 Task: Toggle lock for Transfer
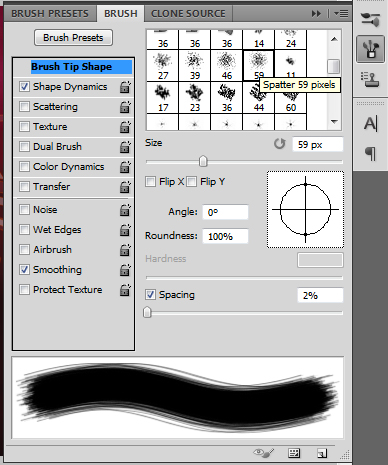coord(125,187)
